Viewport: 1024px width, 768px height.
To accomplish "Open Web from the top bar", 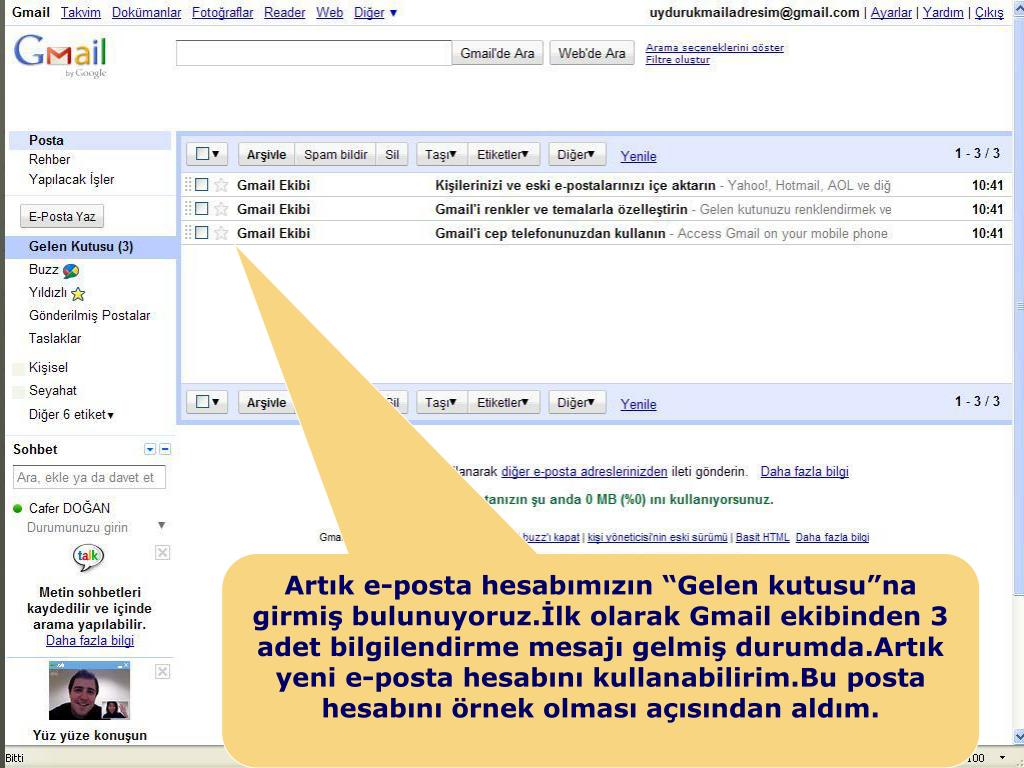I will click(329, 12).
